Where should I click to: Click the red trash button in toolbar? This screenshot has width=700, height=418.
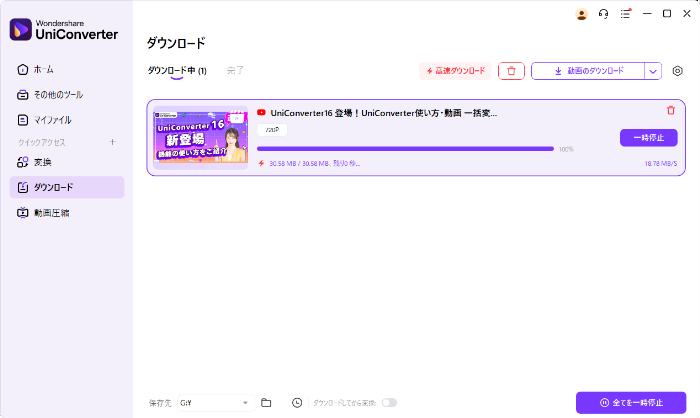(511, 71)
